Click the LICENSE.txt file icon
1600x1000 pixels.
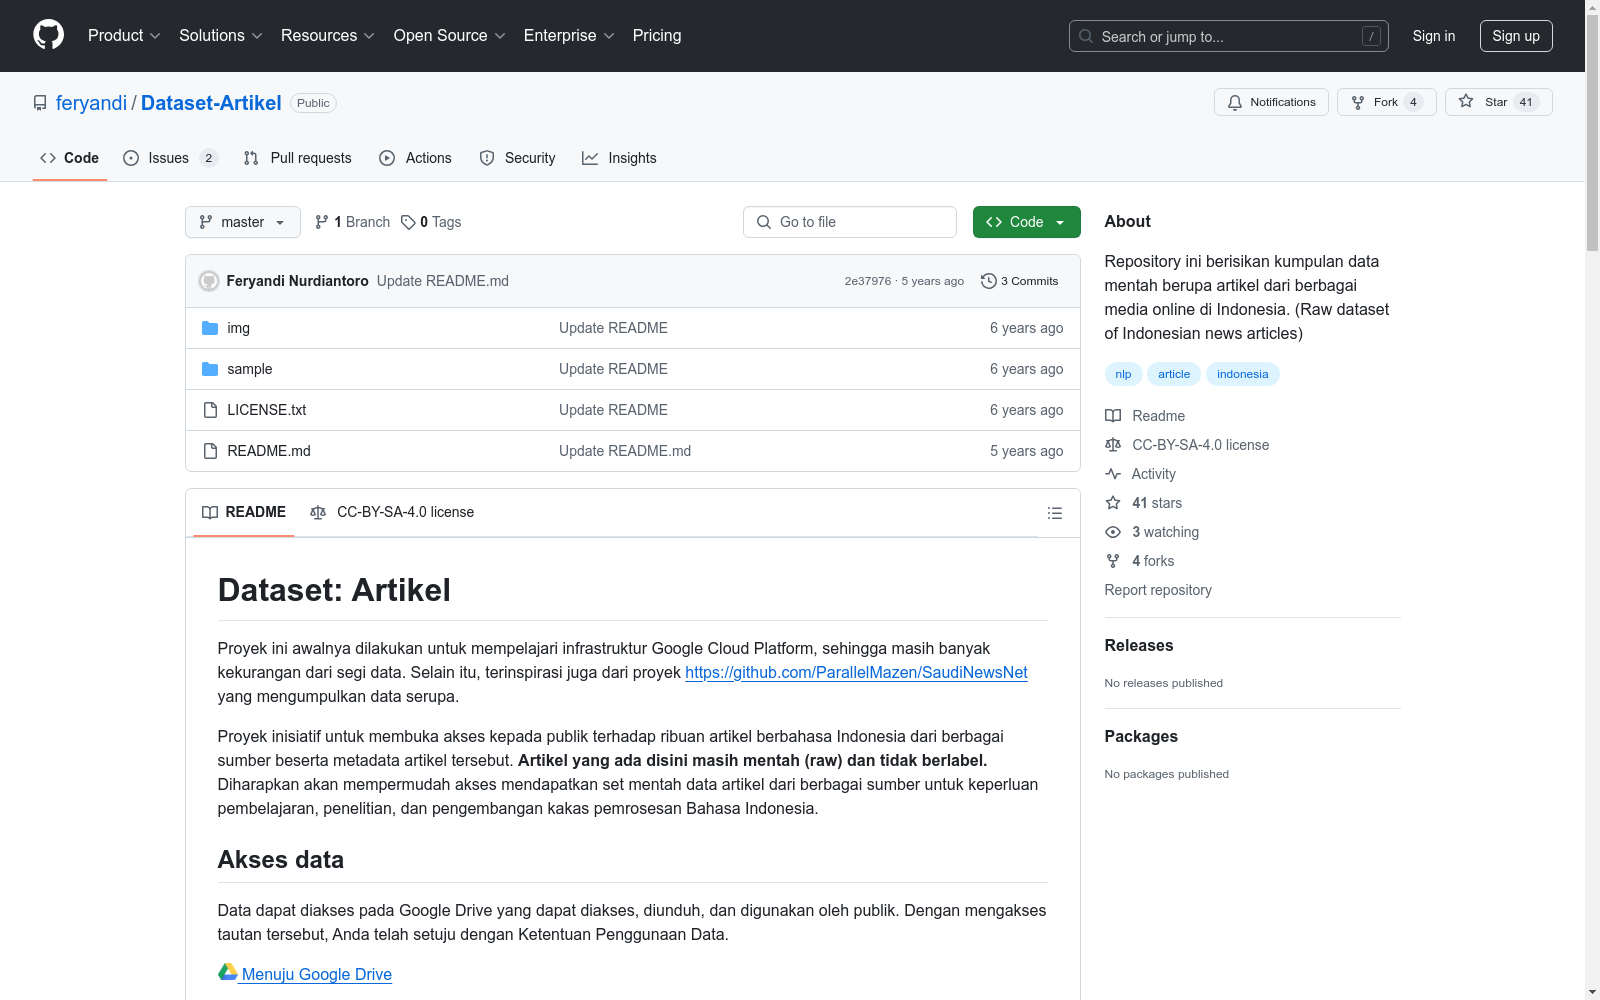click(210, 410)
